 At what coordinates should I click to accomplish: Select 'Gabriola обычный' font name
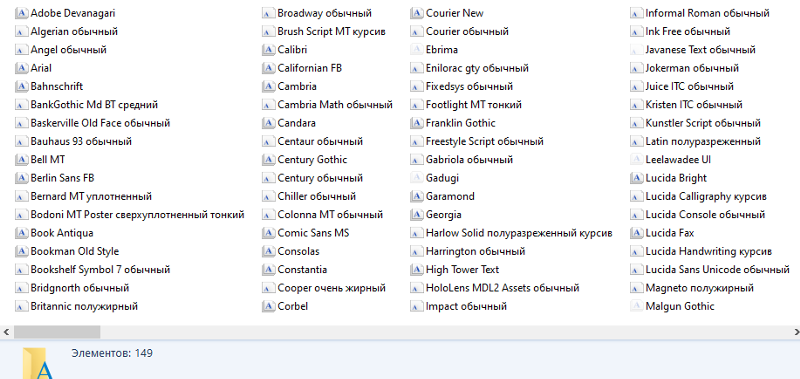(469, 160)
